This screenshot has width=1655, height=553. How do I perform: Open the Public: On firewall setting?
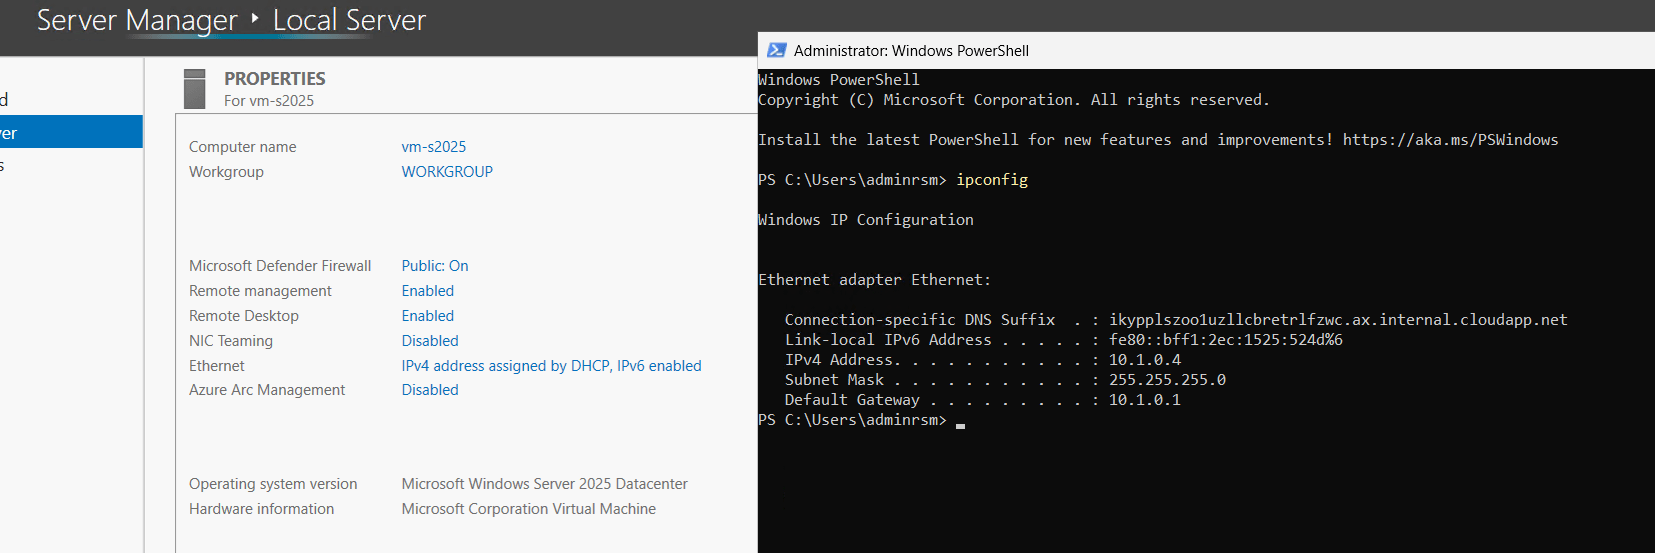tap(435, 266)
